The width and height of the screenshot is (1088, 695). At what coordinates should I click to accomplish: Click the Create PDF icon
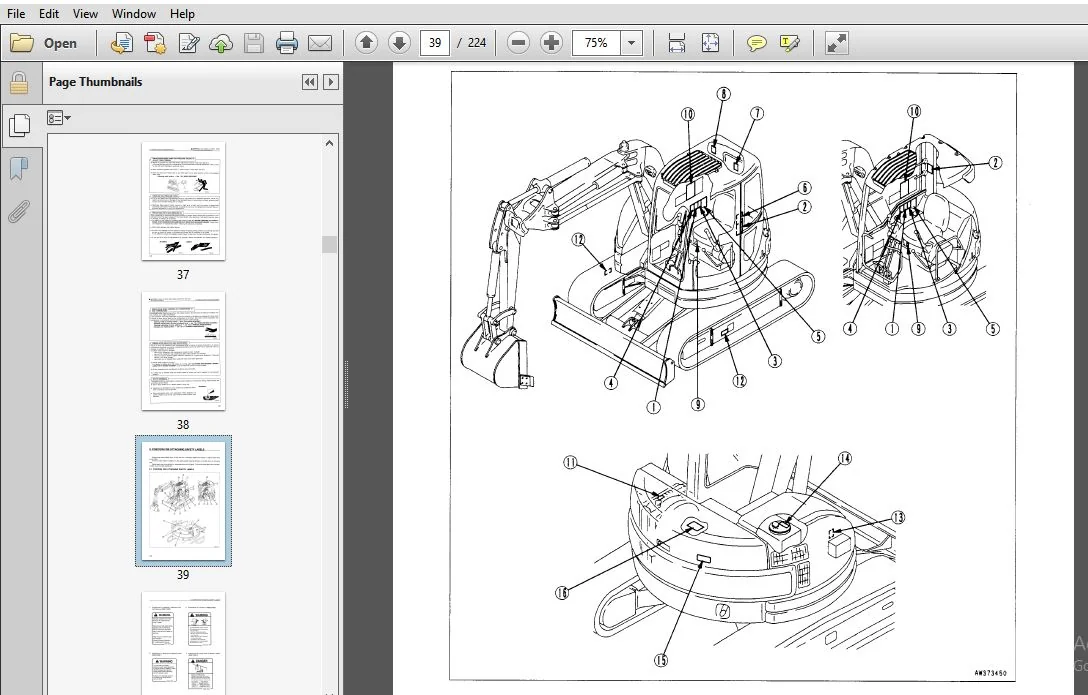(x=121, y=43)
